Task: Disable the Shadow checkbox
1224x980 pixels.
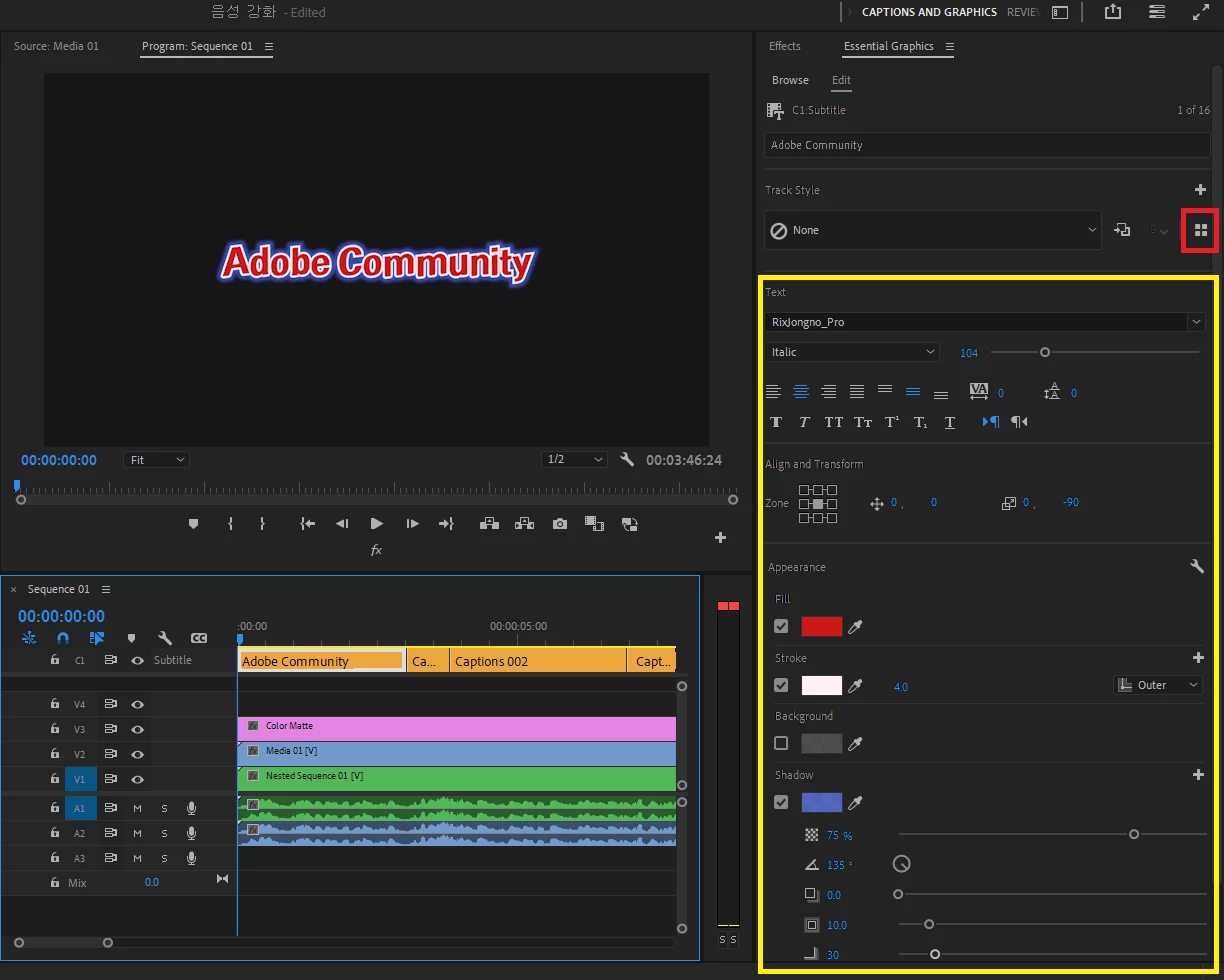Action: tap(781, 802)
